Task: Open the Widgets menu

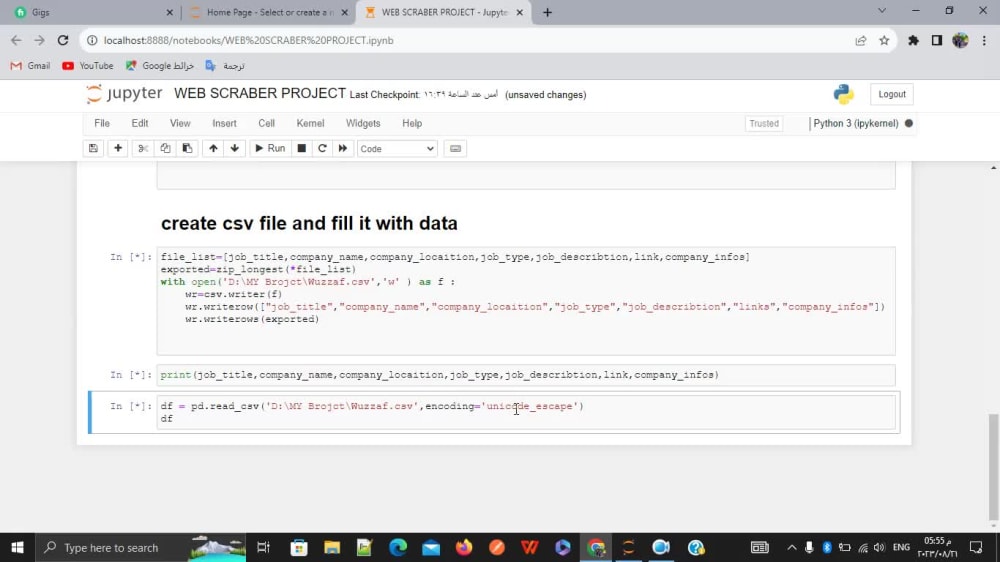Action: tap(363, 123)
